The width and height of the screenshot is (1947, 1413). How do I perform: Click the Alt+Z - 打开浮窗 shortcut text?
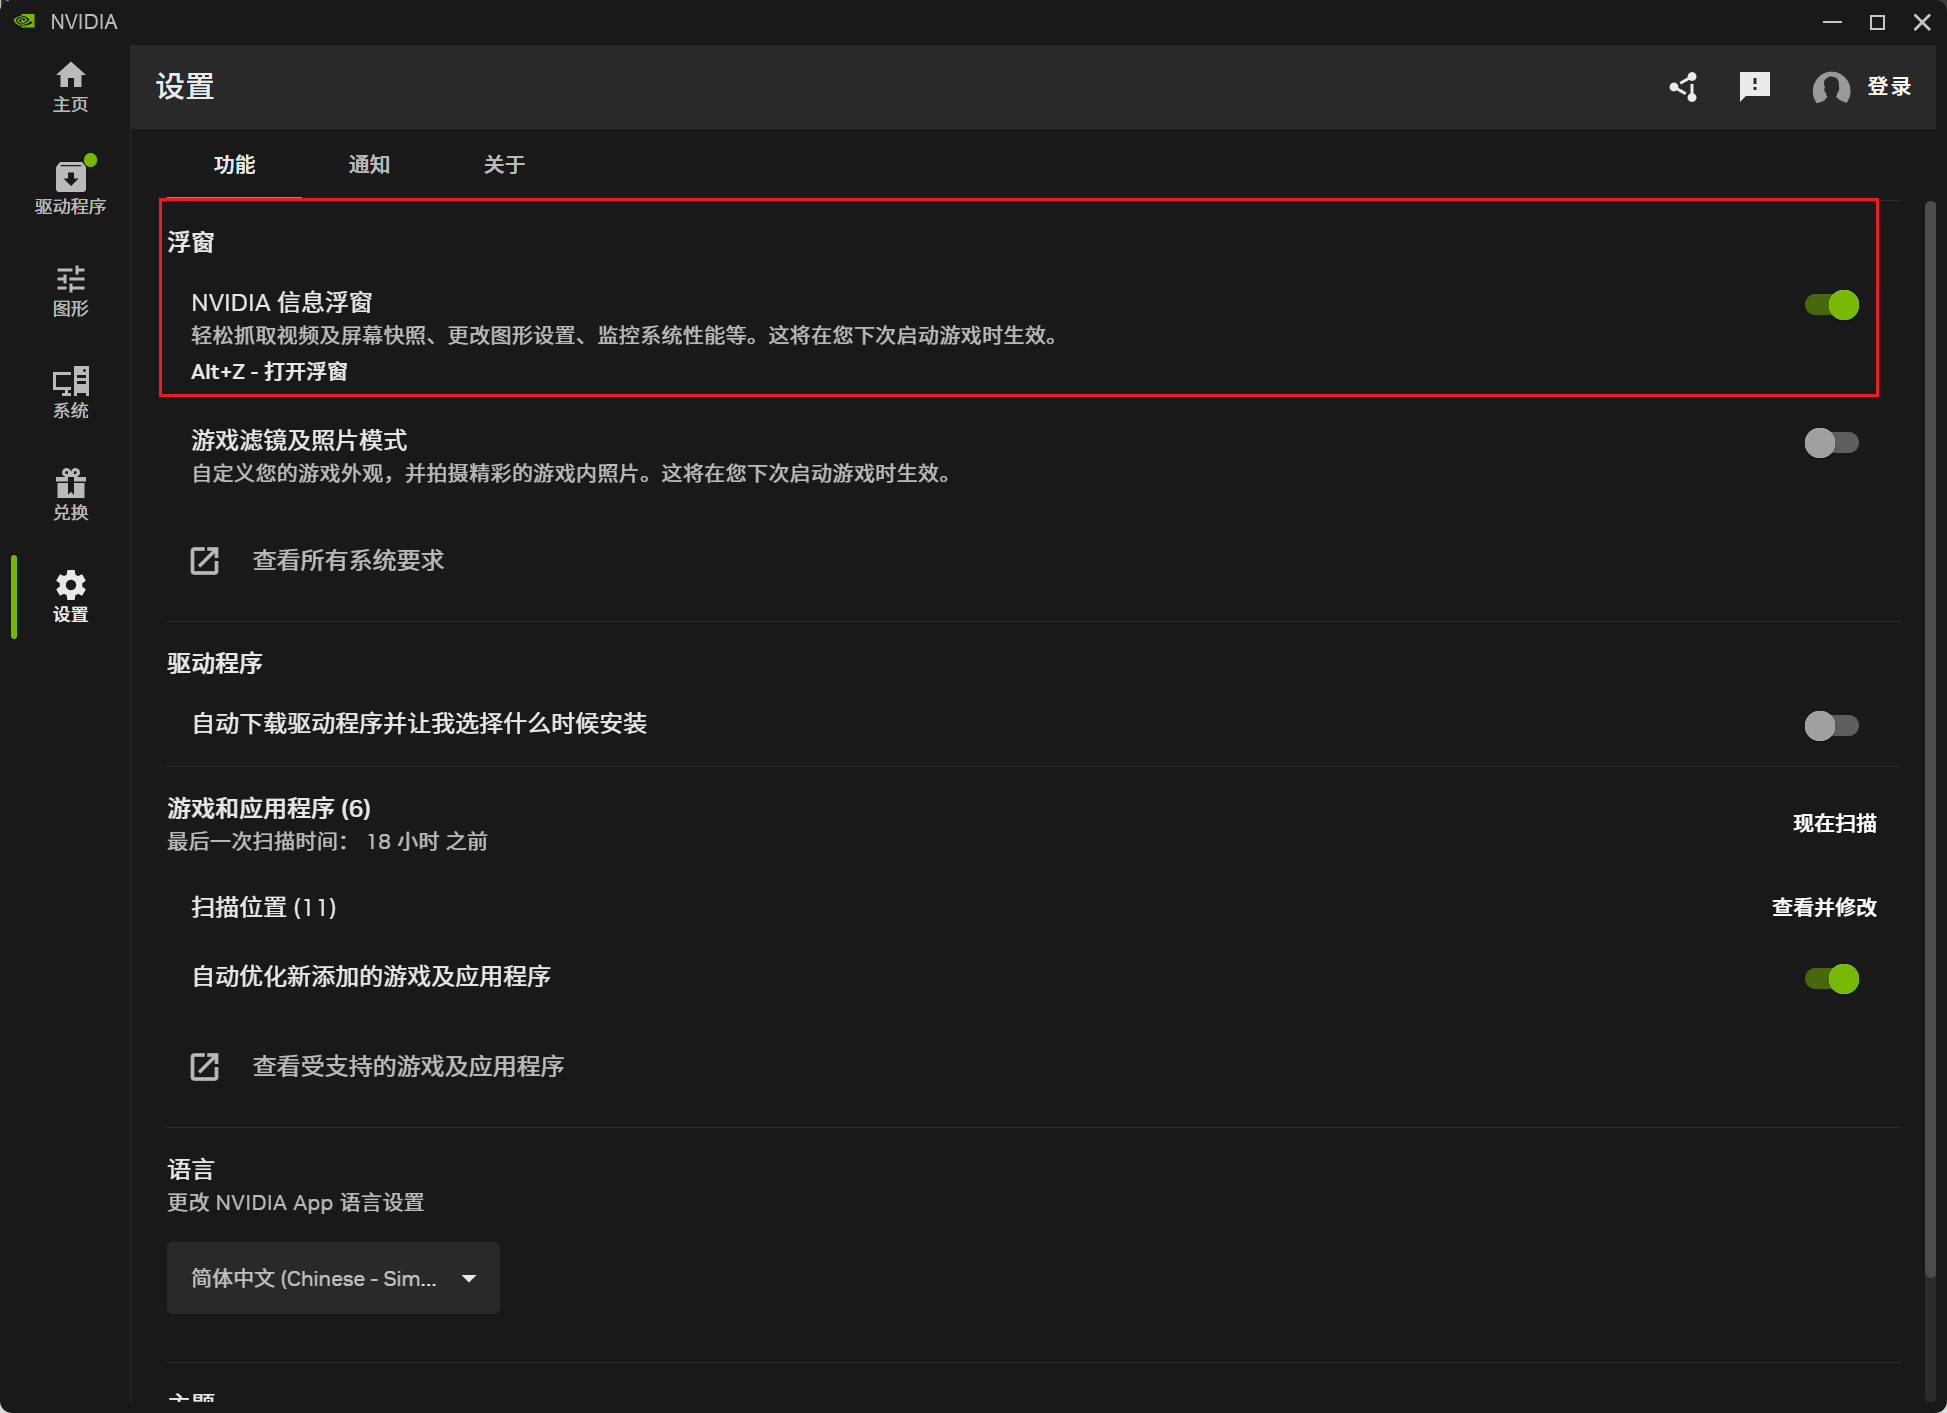[x=269, y=372]
